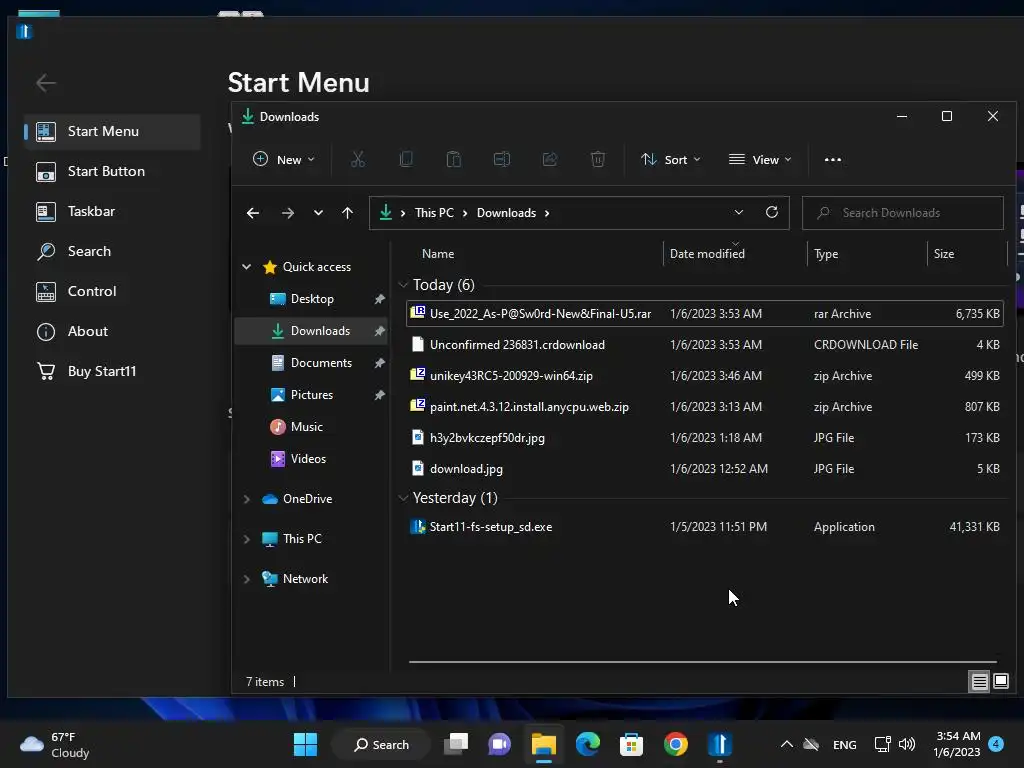This screenshot has width=1024, height=768.
Task: Open Documents in Quick access
Action: click(312, 362)
